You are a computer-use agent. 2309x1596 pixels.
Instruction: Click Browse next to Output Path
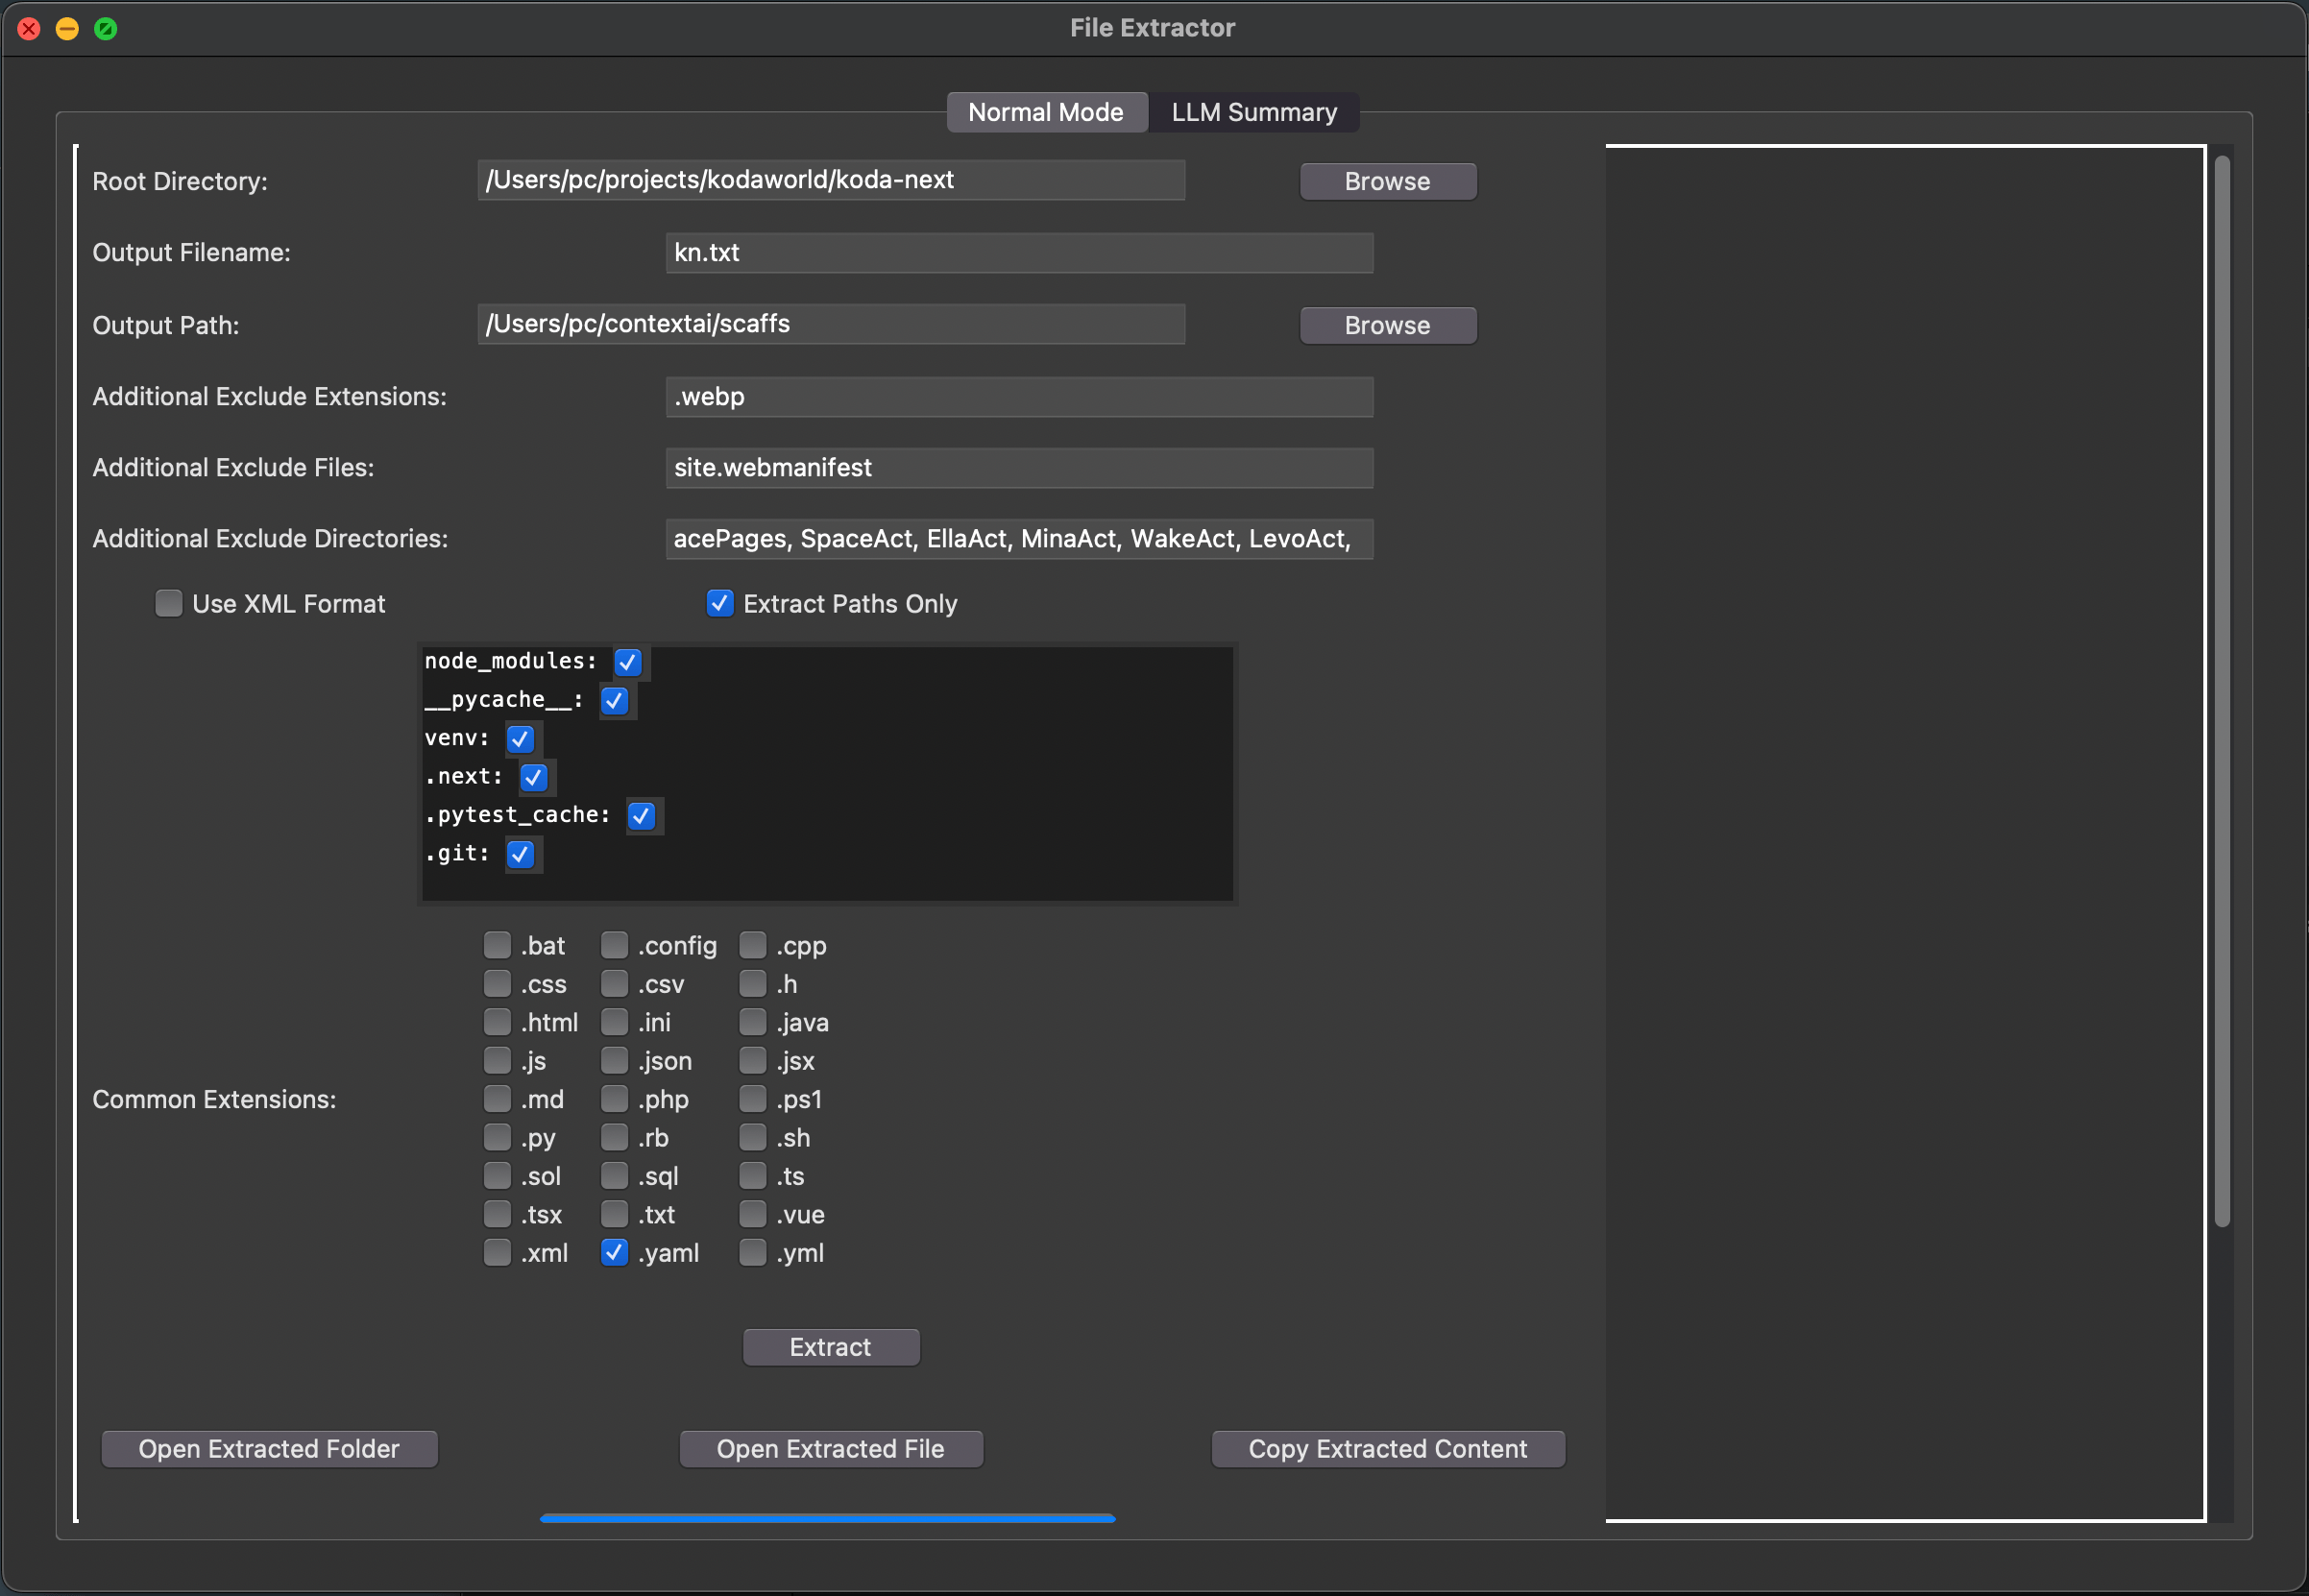(x=1387, y=325)
